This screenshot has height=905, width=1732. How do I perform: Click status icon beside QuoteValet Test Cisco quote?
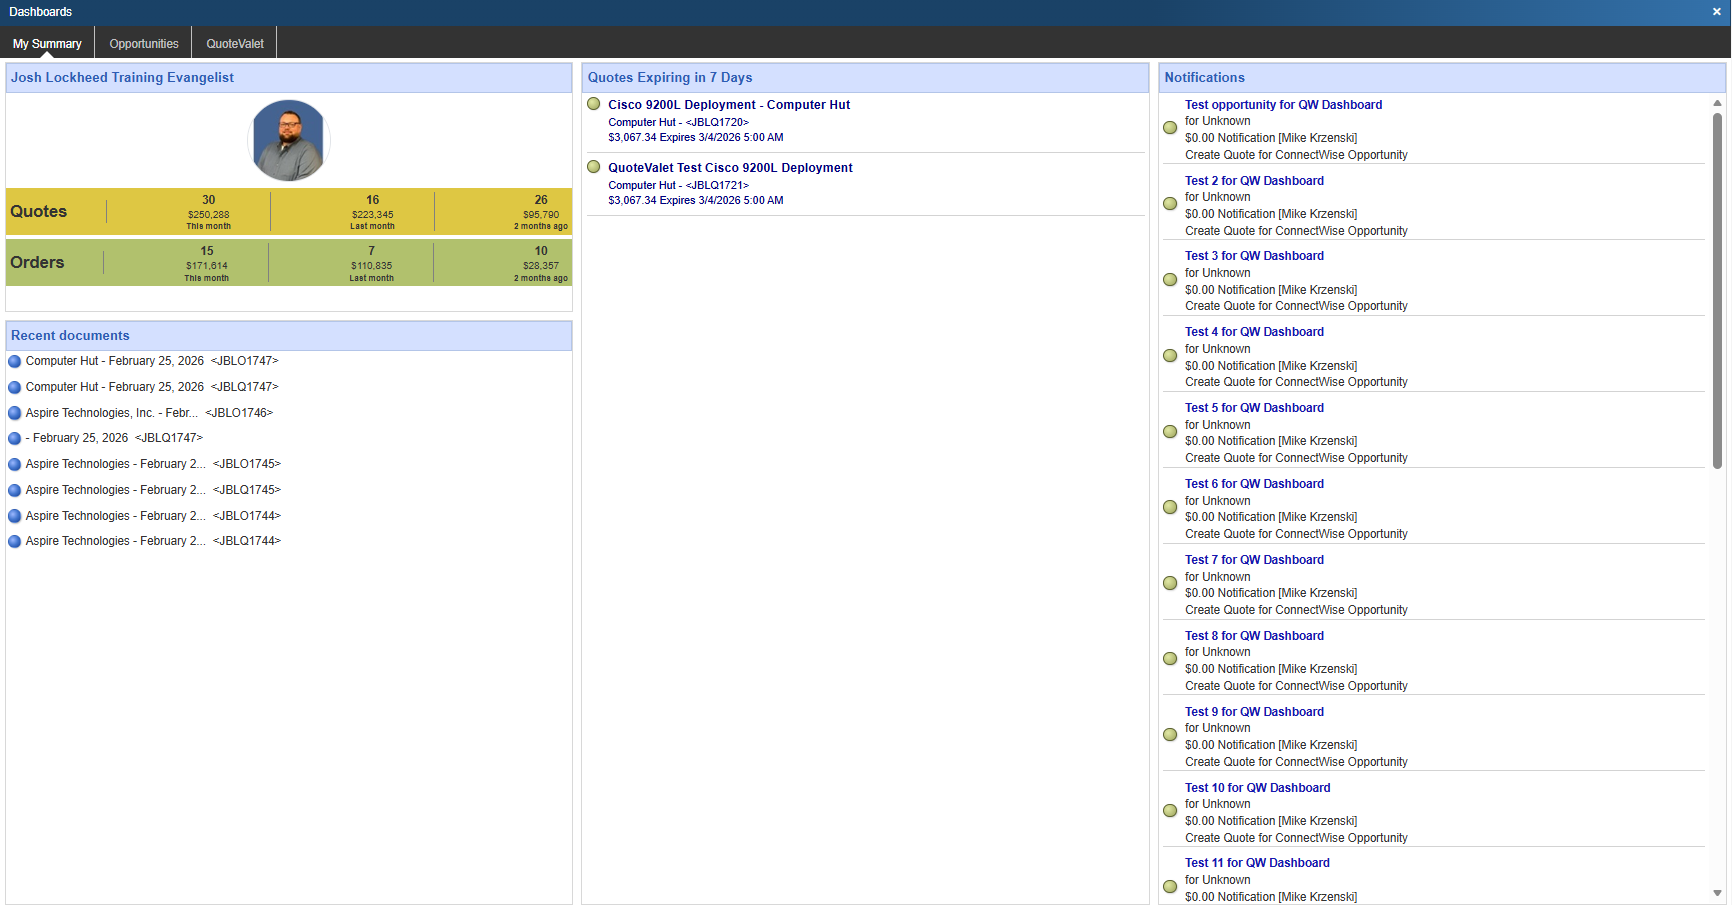[594, 167]
